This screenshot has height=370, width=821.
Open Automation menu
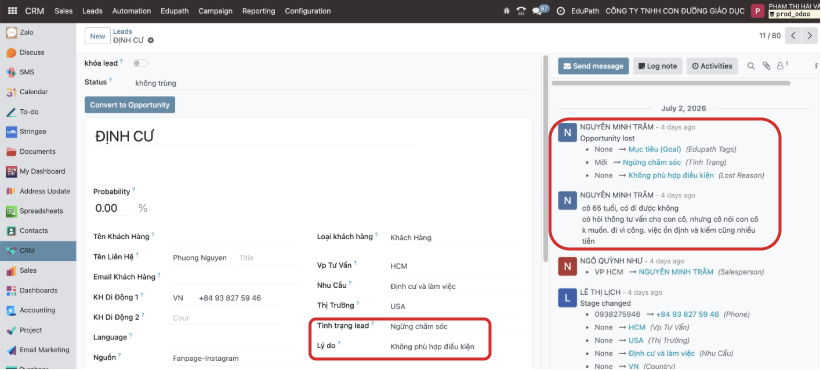[131, 11]
